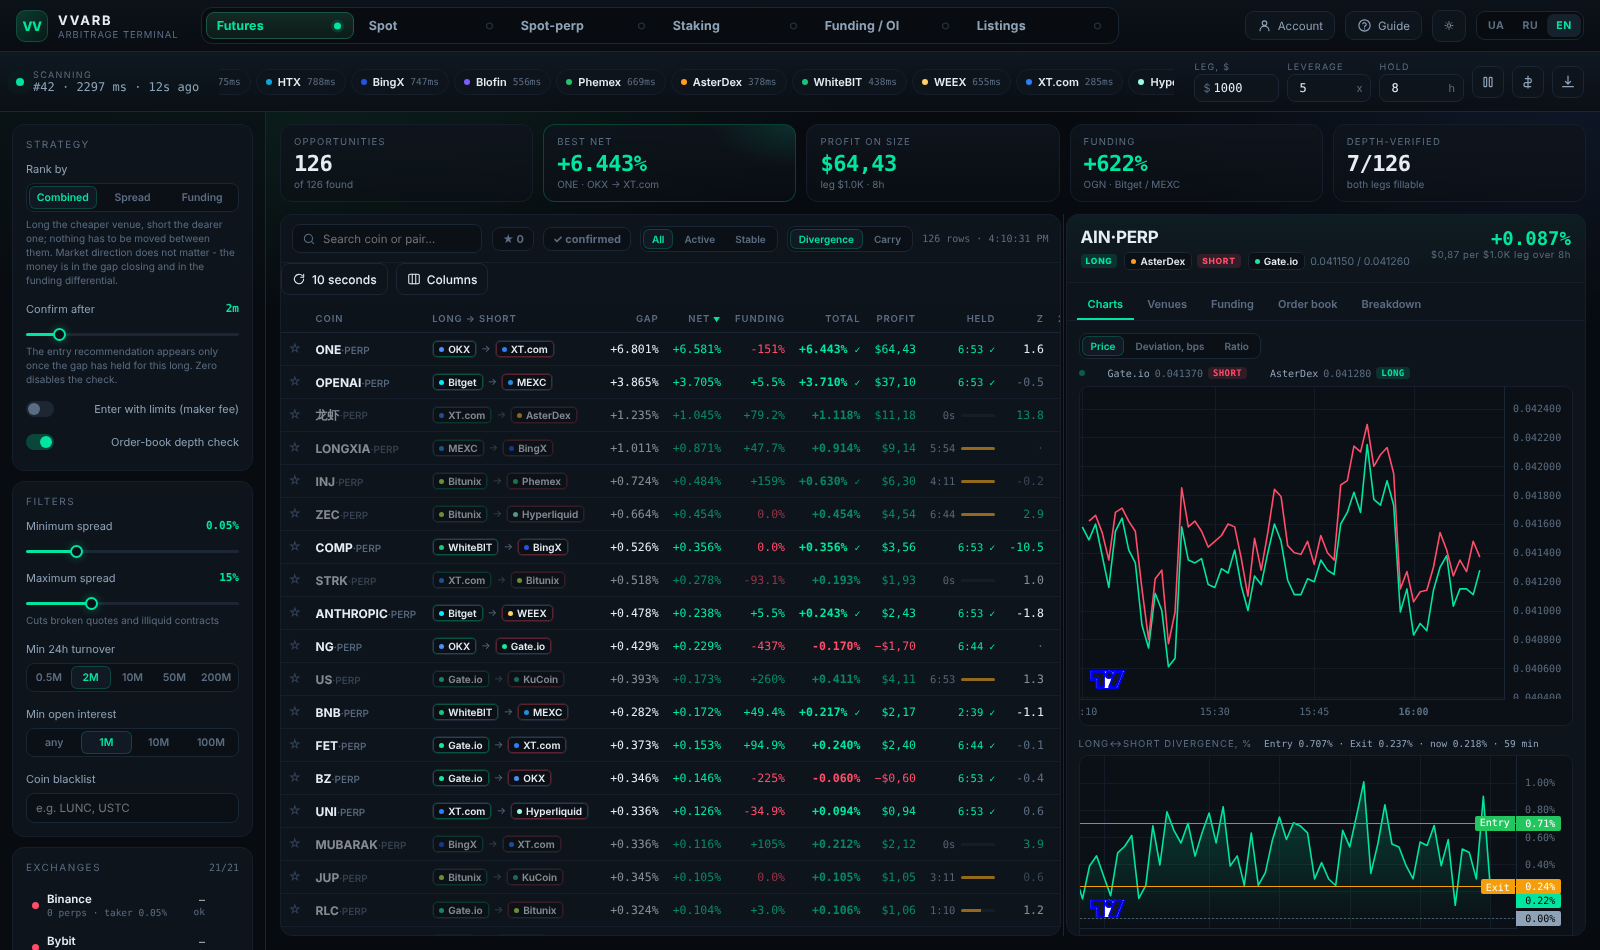Screen dimensions: 1600x950
Task: Open the Order book tab for AIN-PERP
Action: coord(1307,304)
